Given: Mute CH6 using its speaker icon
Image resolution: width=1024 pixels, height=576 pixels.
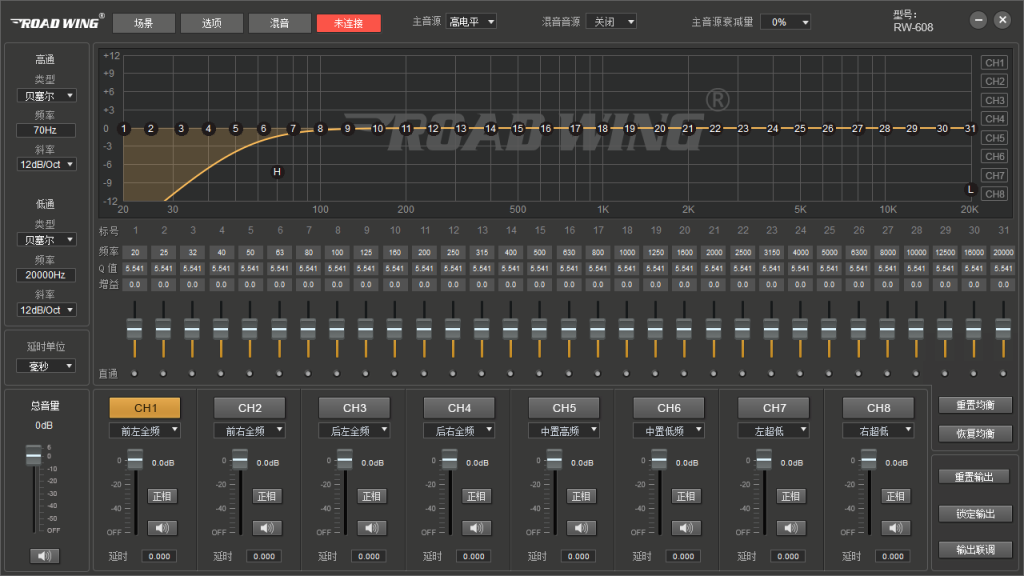Looking at the screenshot, I should pyautogui.click(x=686, y=528).
